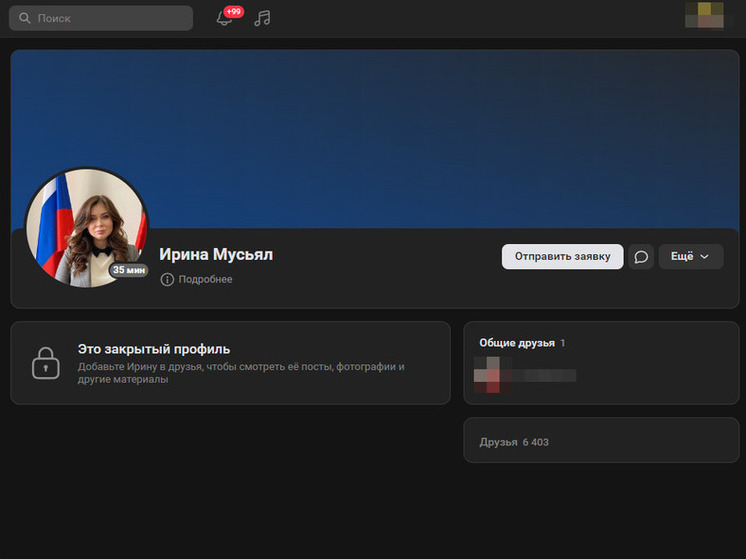The width and height of the screenshot is (746, 559).
Task: Click the blue profile cover banner
Action: 400,130
